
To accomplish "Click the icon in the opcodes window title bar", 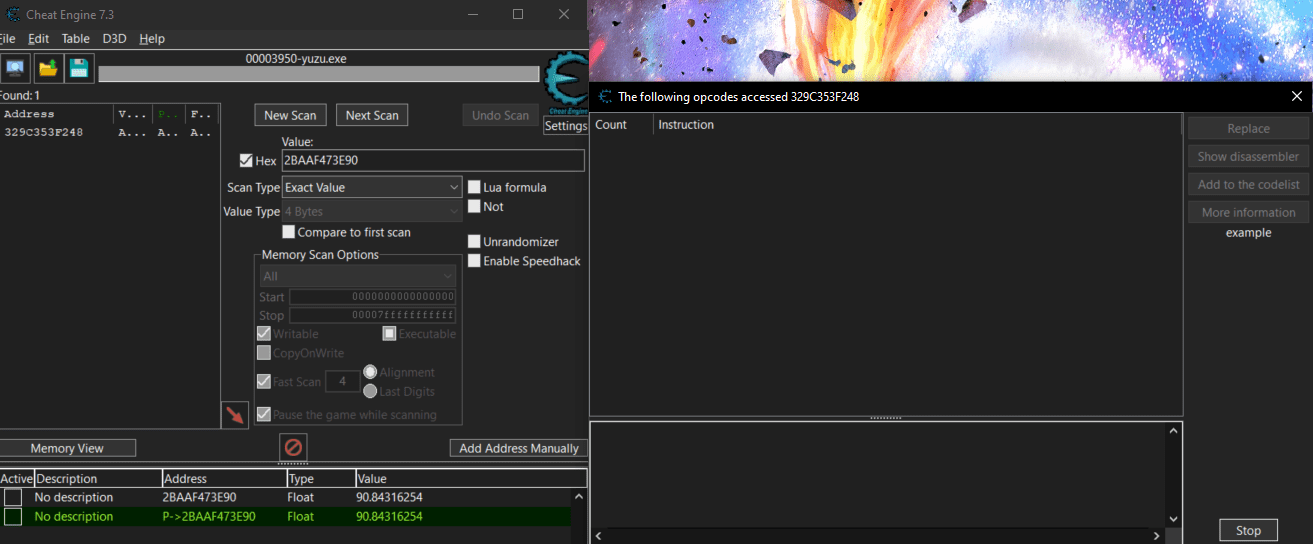I will click(604, 97).
